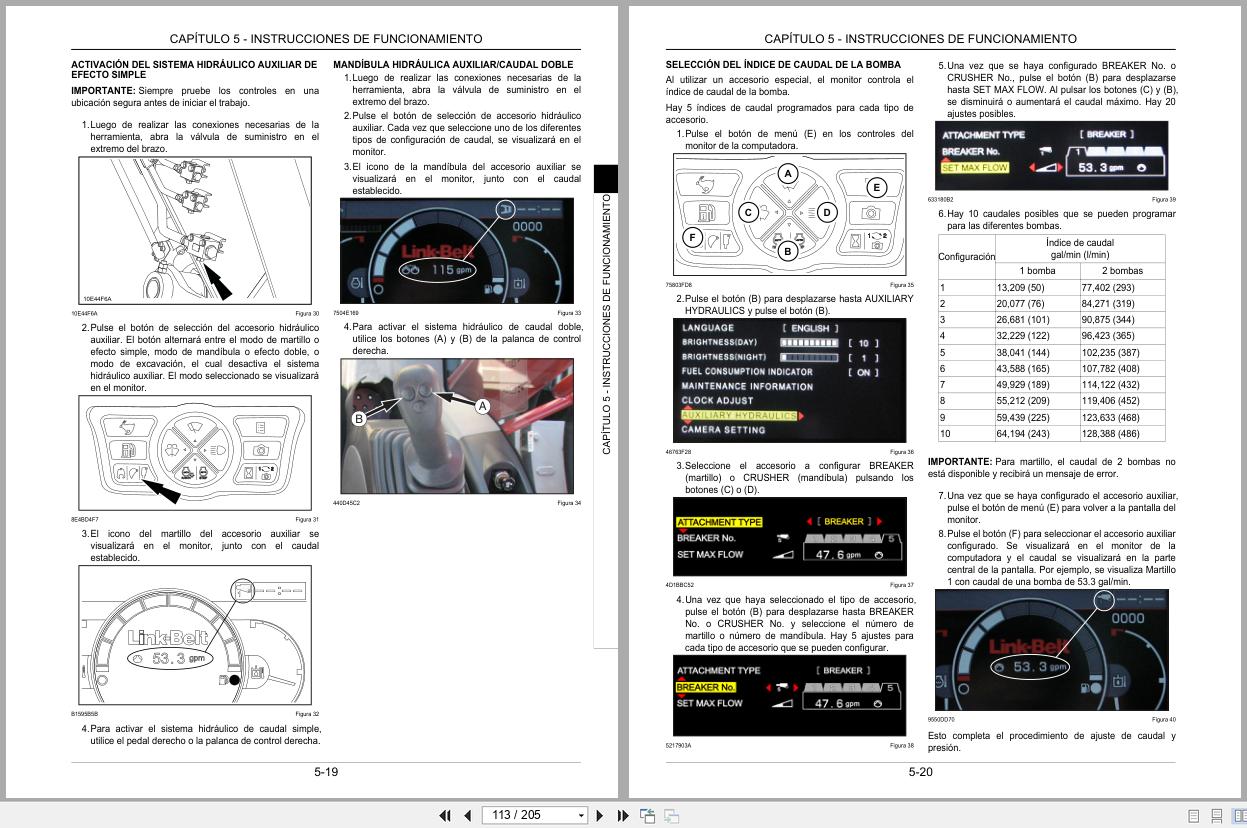Click table cell 55,212 (209)

tap(1023, 401)
